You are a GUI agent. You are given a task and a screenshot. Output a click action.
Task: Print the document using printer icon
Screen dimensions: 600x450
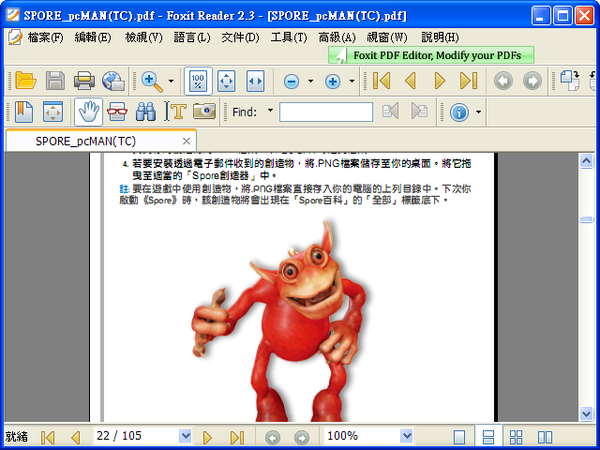84,81
